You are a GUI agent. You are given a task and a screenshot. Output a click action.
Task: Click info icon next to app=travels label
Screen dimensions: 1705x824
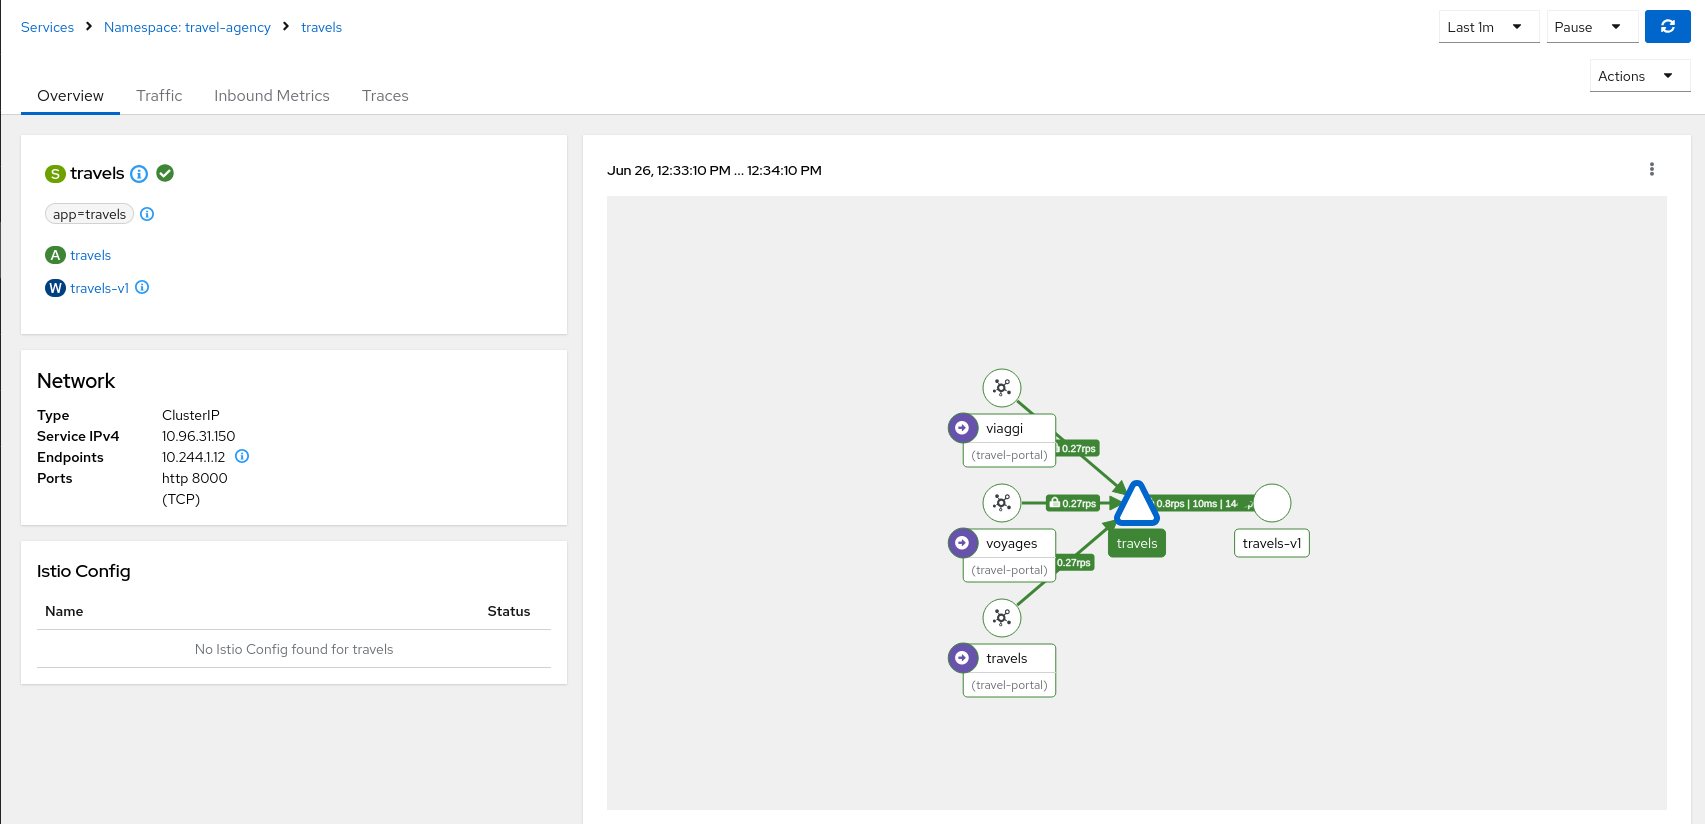pos(147,214)
